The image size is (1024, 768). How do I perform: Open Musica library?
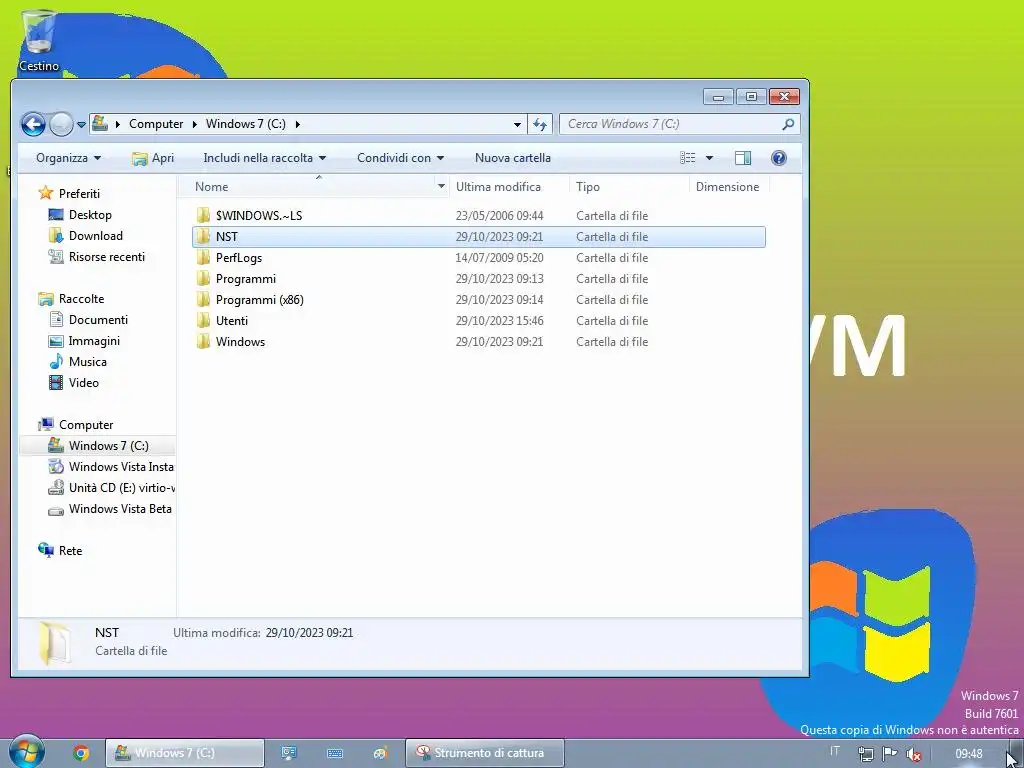[88, 362]
